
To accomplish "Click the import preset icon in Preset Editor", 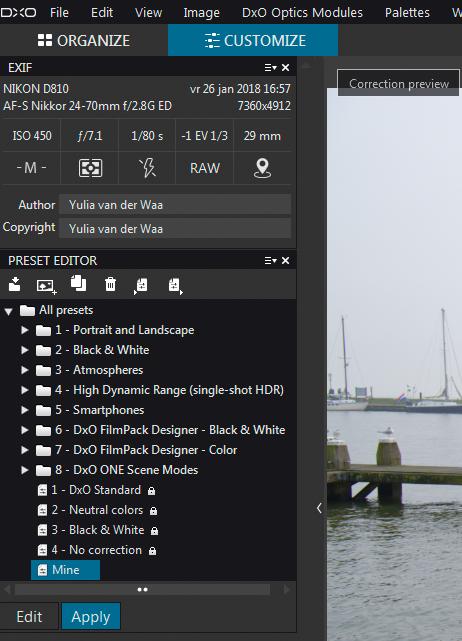I will tap(15, 284).
